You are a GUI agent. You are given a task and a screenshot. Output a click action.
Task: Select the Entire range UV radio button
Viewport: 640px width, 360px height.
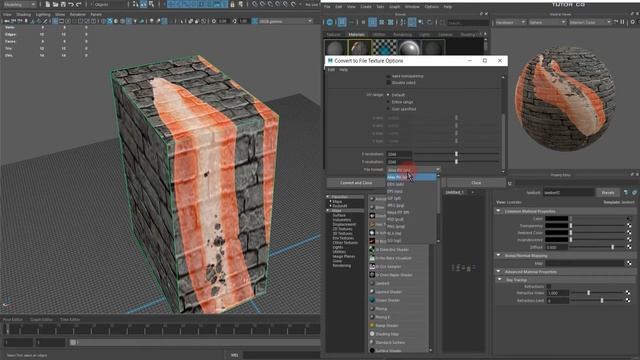[388, 102]
